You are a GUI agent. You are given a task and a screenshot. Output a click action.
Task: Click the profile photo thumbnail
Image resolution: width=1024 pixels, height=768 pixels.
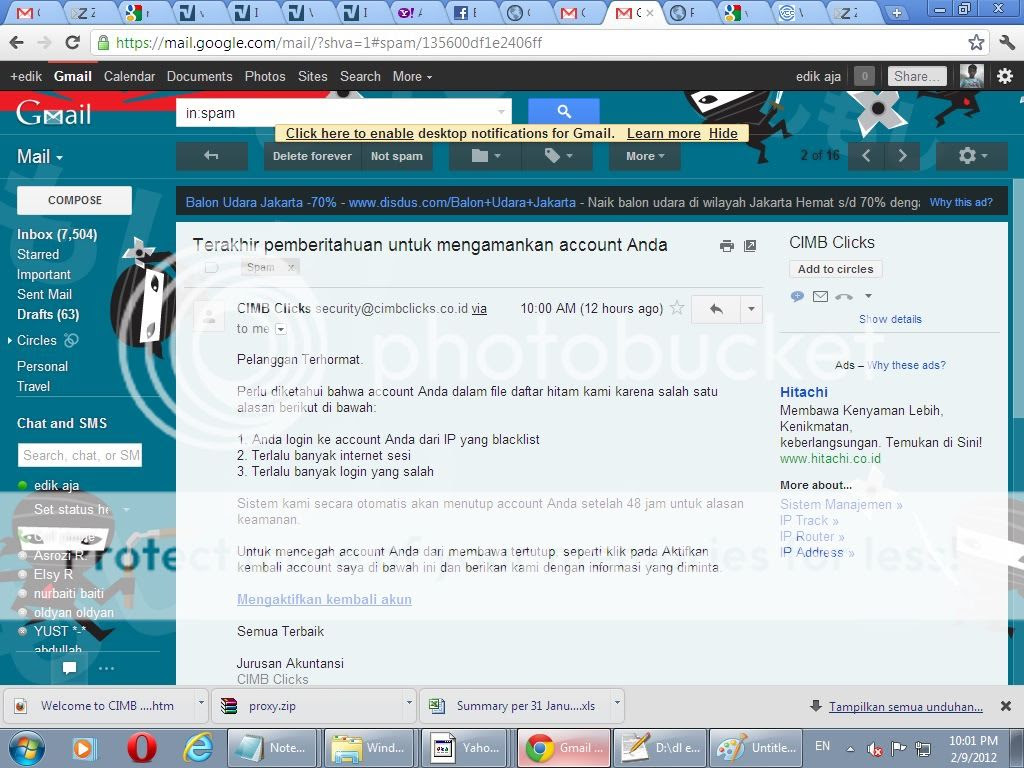972,76
